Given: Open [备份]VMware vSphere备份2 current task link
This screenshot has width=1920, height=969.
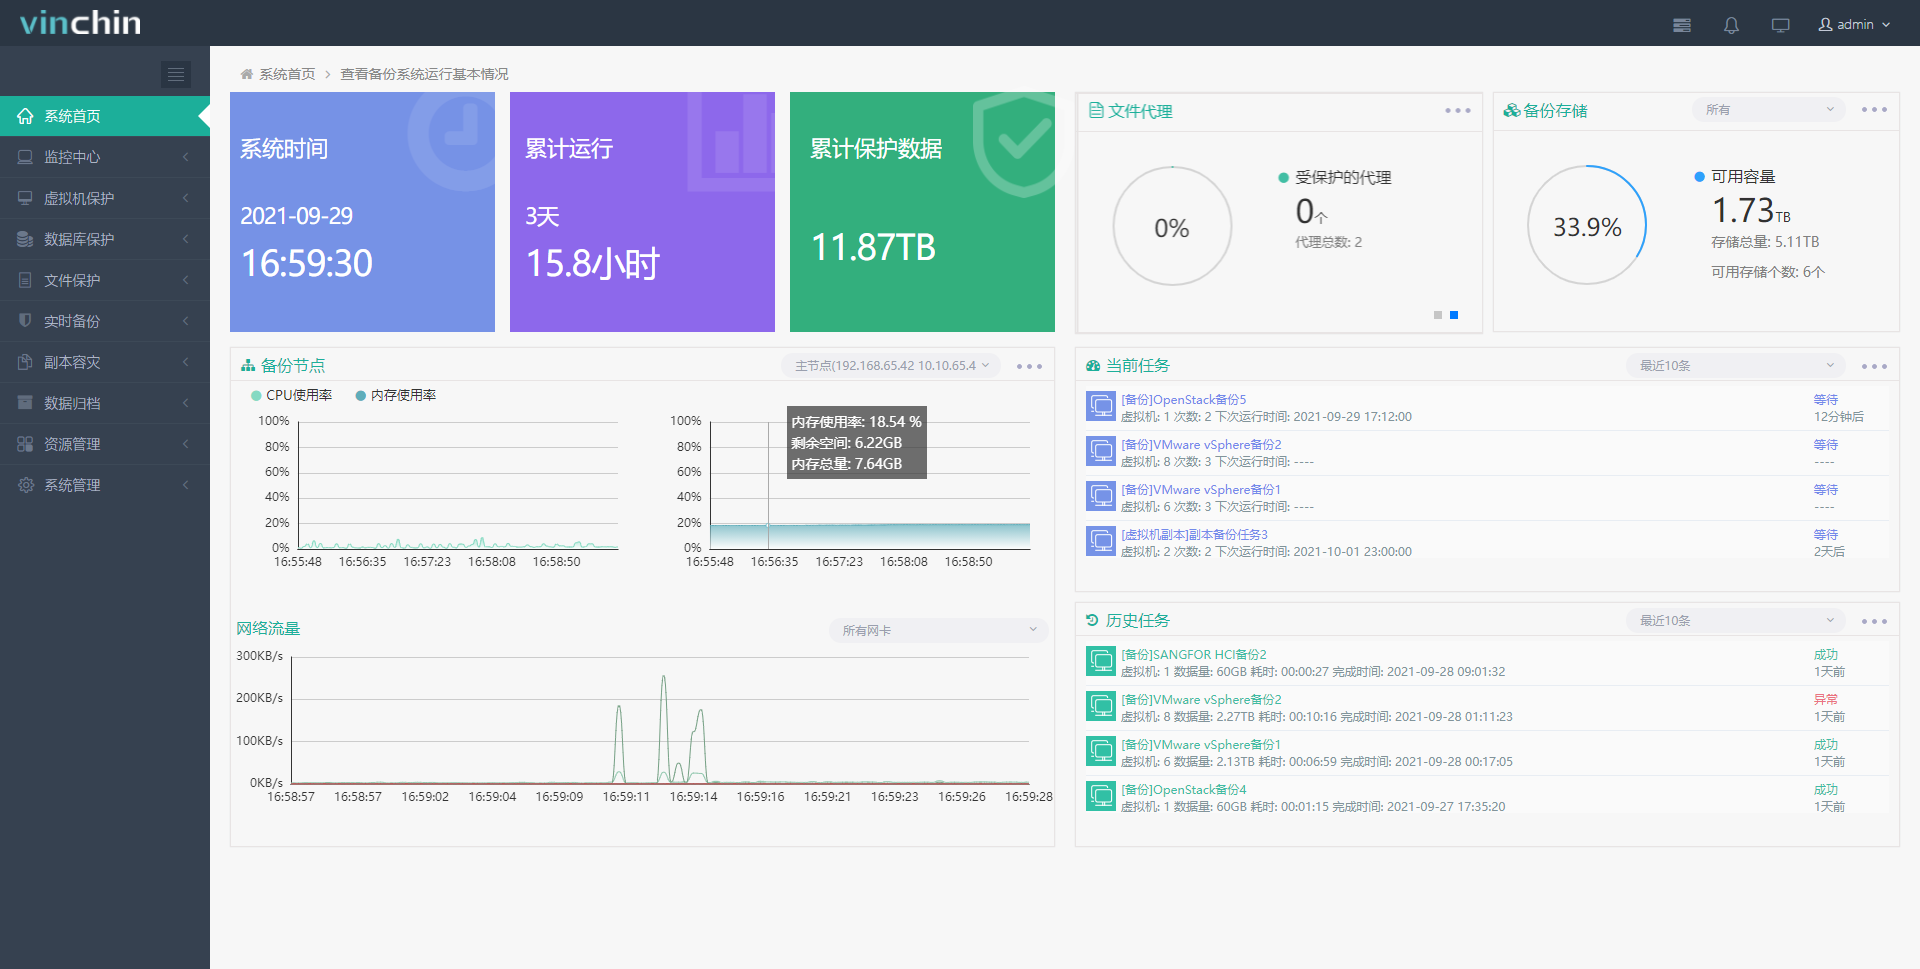Looking at the screenshot, I should coord(1201,445).
